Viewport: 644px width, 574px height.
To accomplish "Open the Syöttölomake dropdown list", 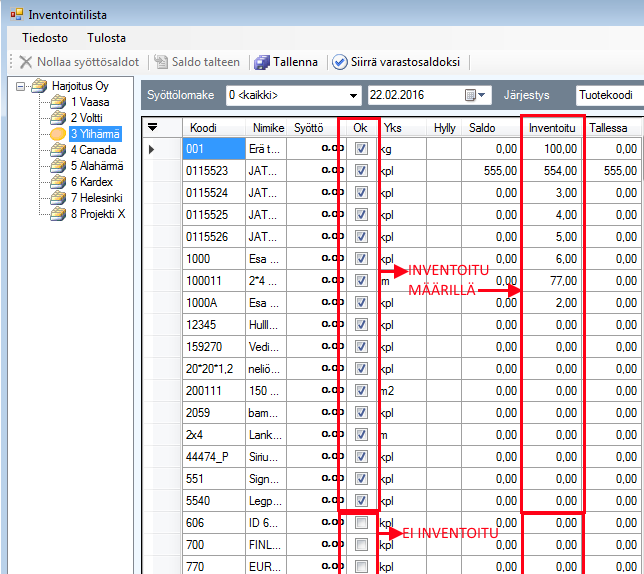I will 354,95.
